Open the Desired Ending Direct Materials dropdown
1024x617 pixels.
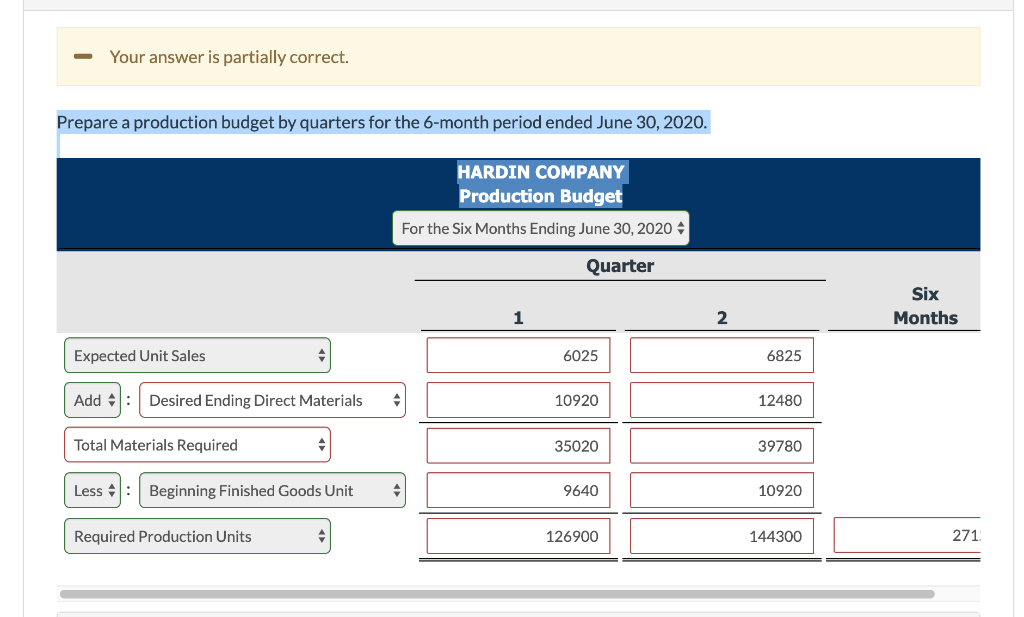pos(272,400)
